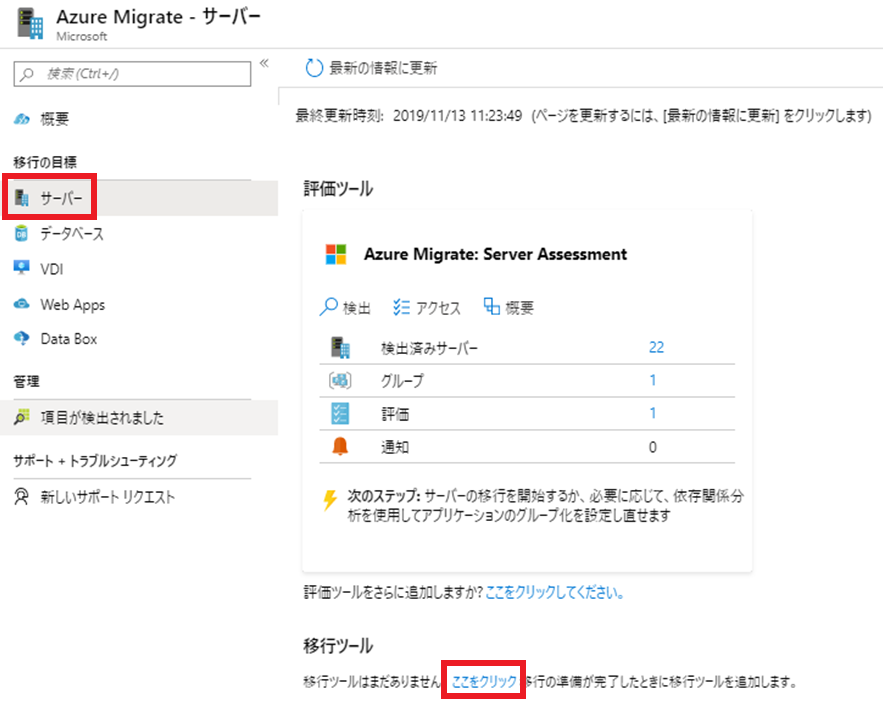Open the グループ count link 1
The height and width of the screenshot is (704, 883).
(653, 381)
